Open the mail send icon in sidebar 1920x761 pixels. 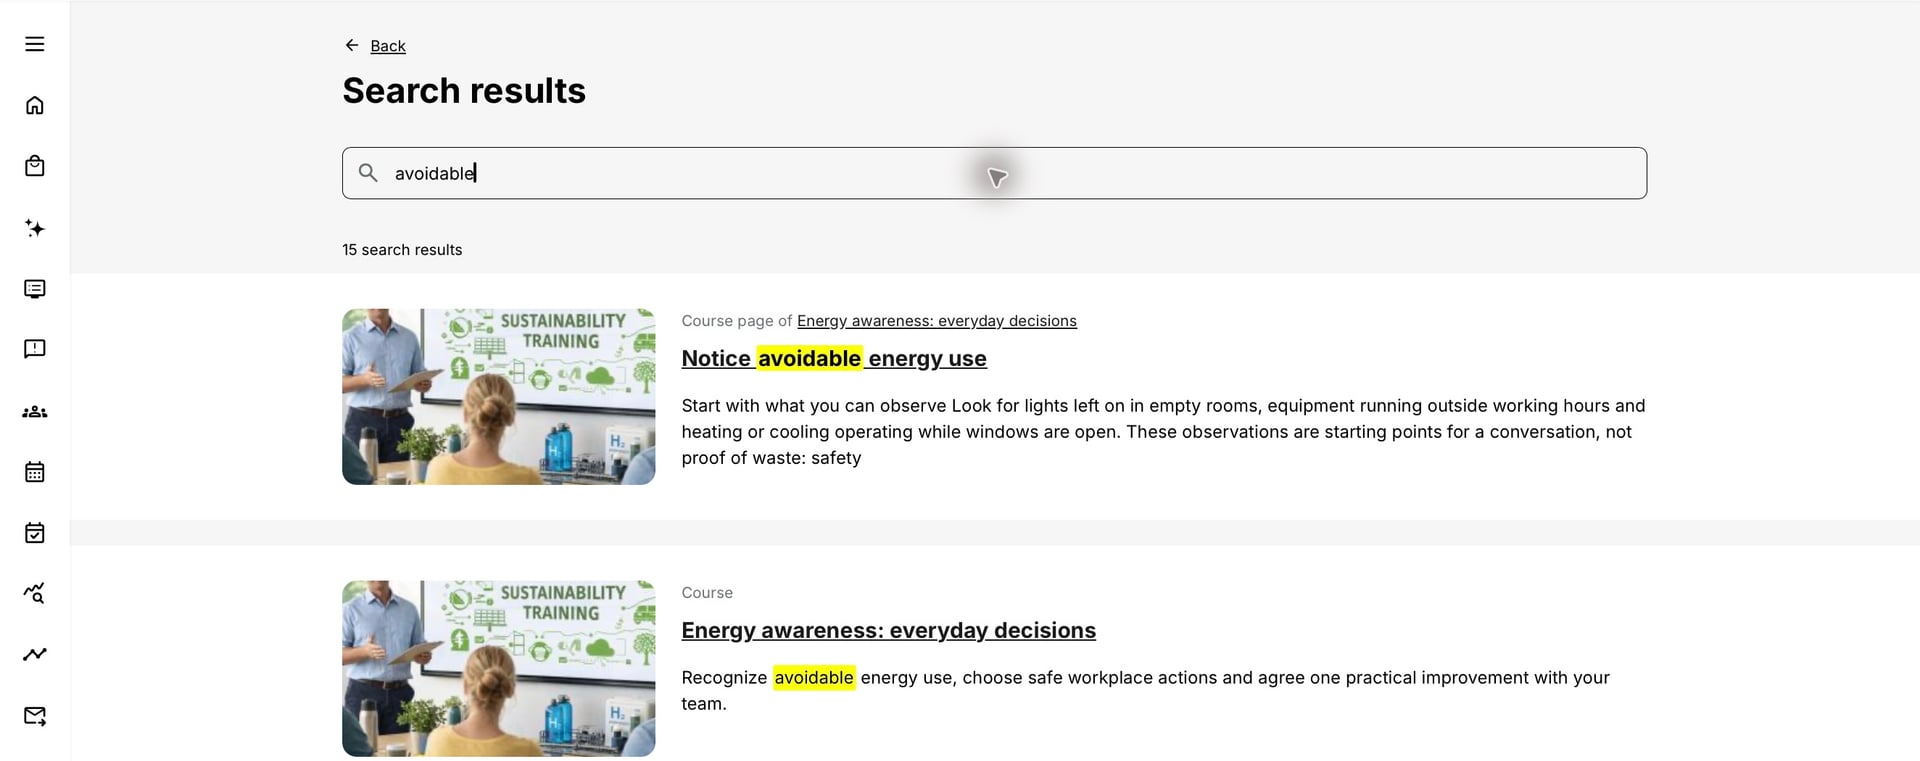tap(35, 716)
